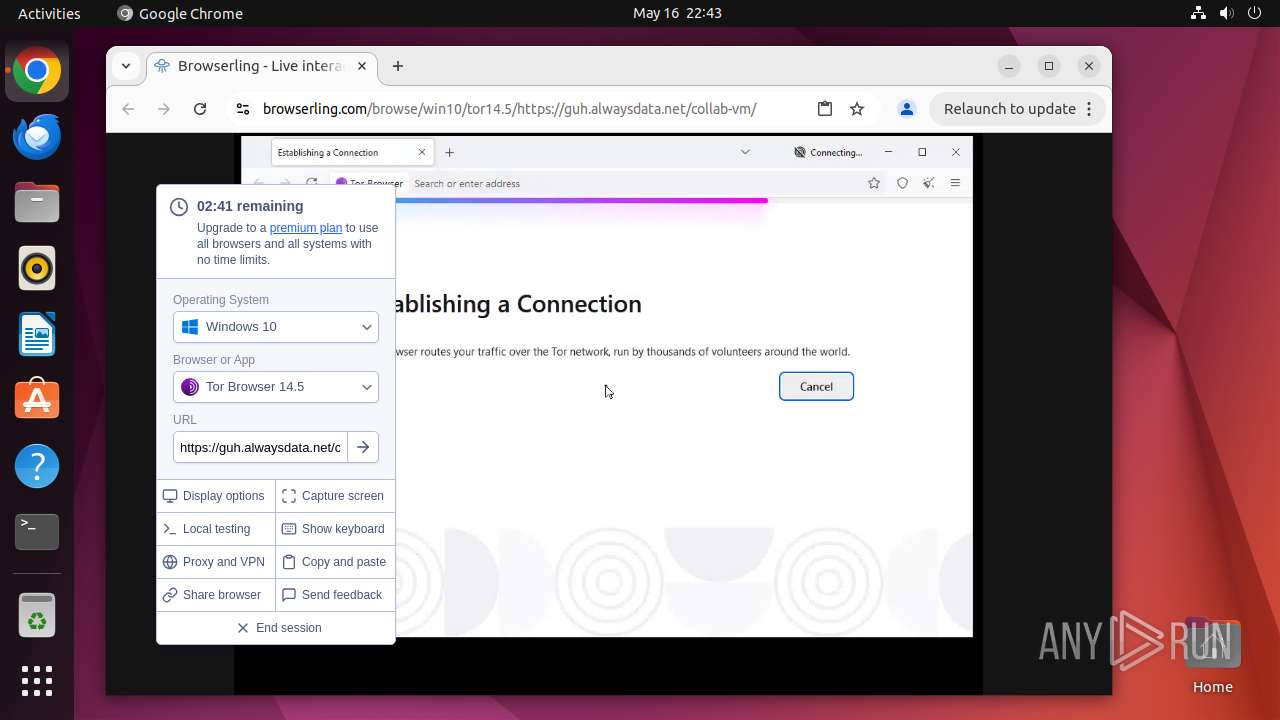Expand the Tor Browser 14.5 dropdown

276,387
